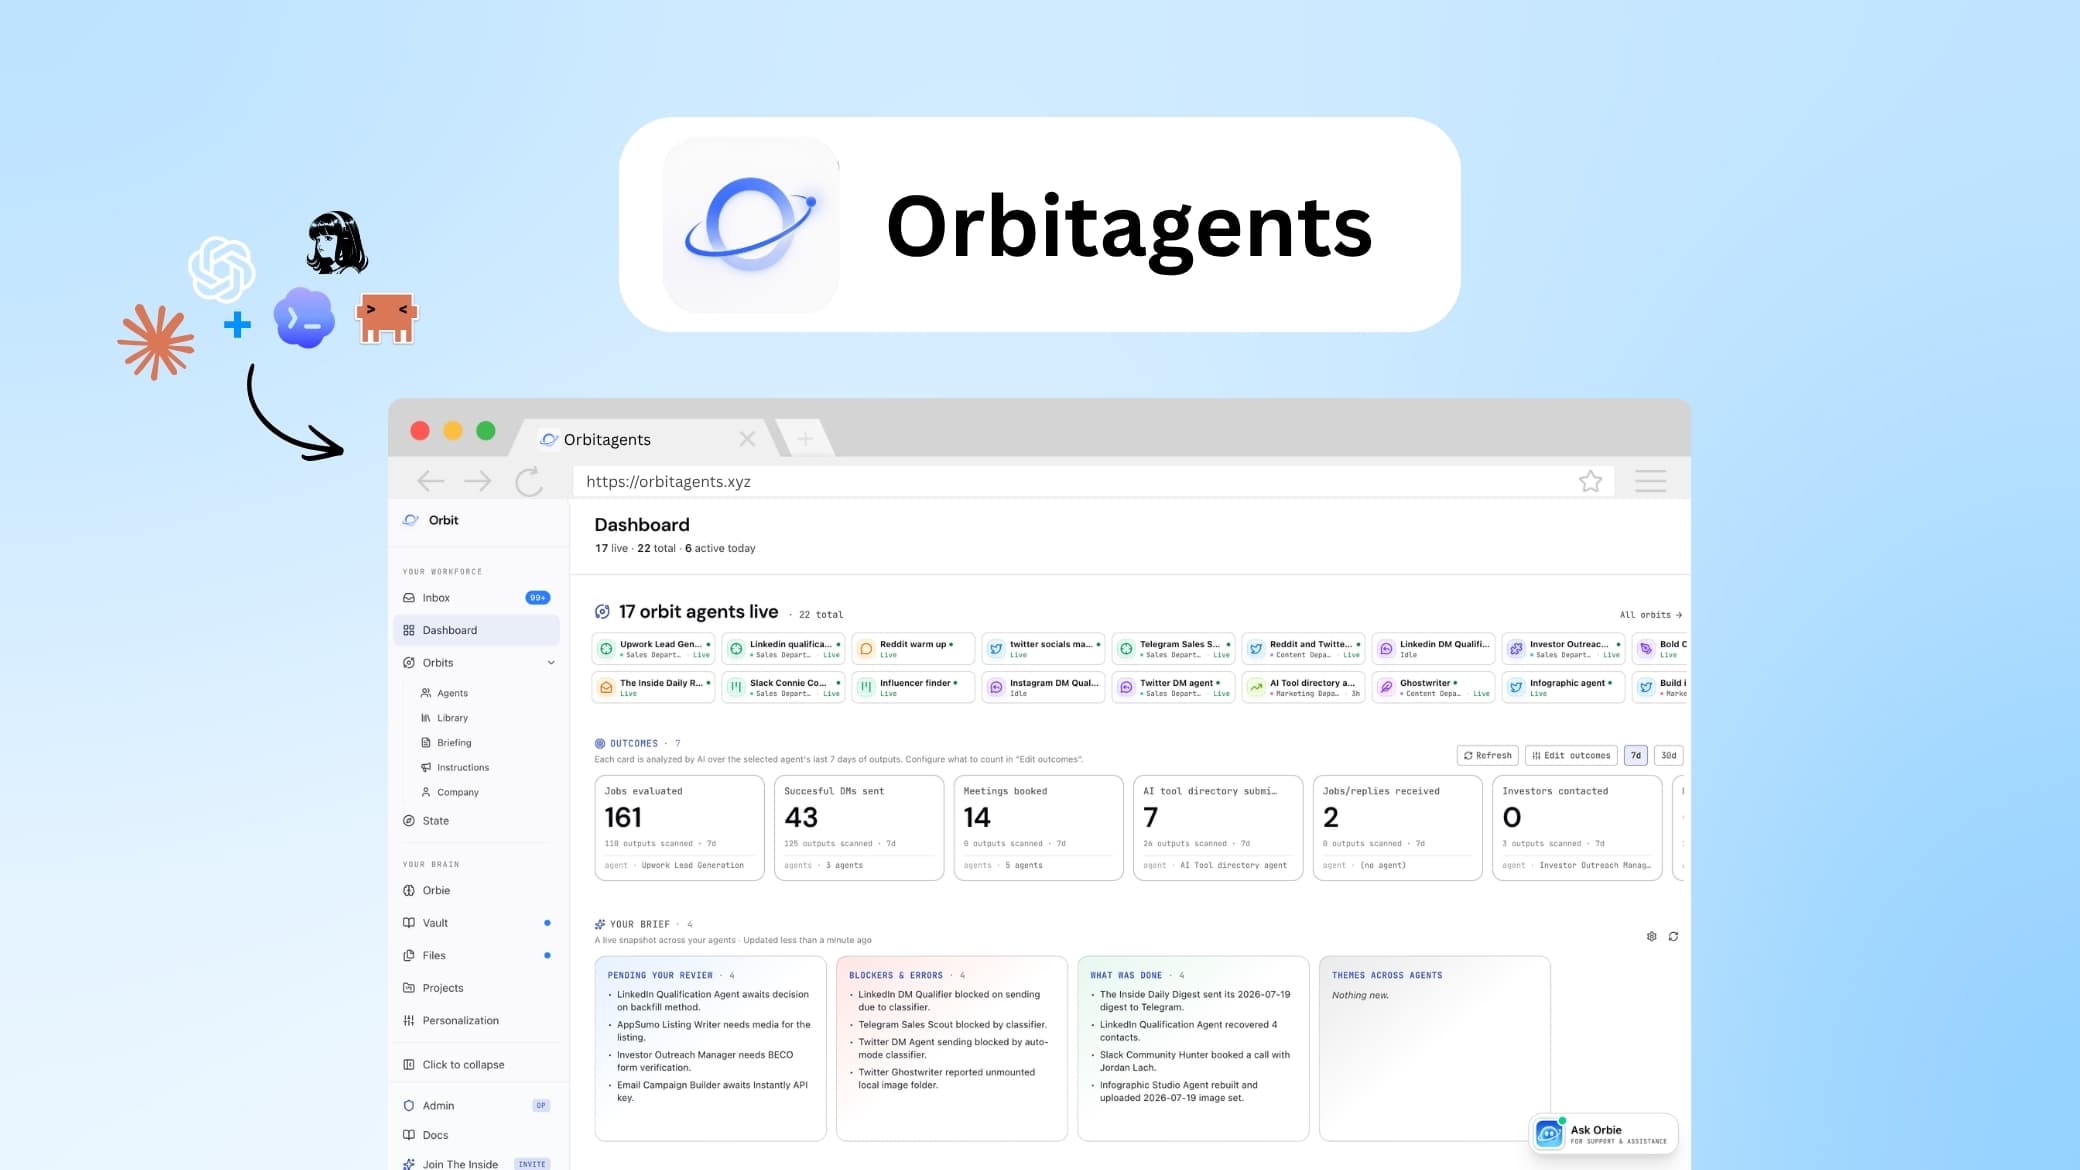This screenshot has width=2080, height=1170.
Task: Click the Orbit logo in sidebar header
Action: [410, 520]
